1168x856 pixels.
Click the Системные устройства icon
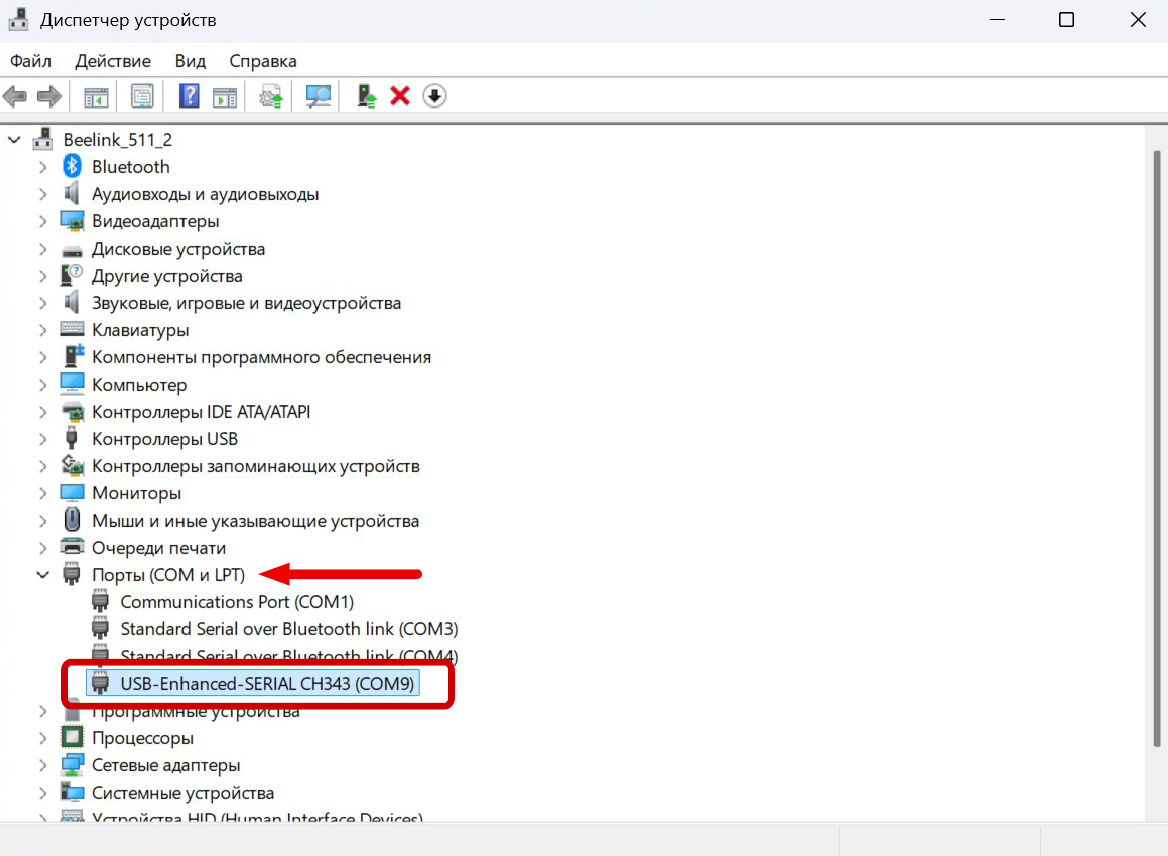[x=72, y=791]
